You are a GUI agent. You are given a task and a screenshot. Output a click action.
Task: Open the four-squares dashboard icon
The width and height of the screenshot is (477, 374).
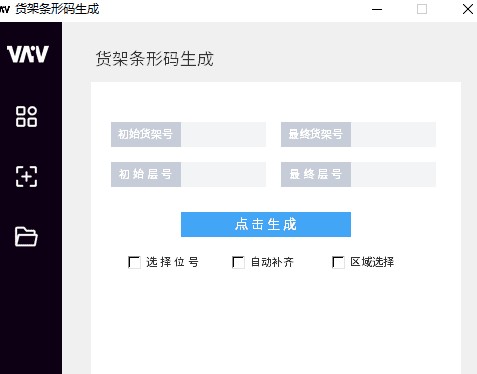tap(26, 117)
